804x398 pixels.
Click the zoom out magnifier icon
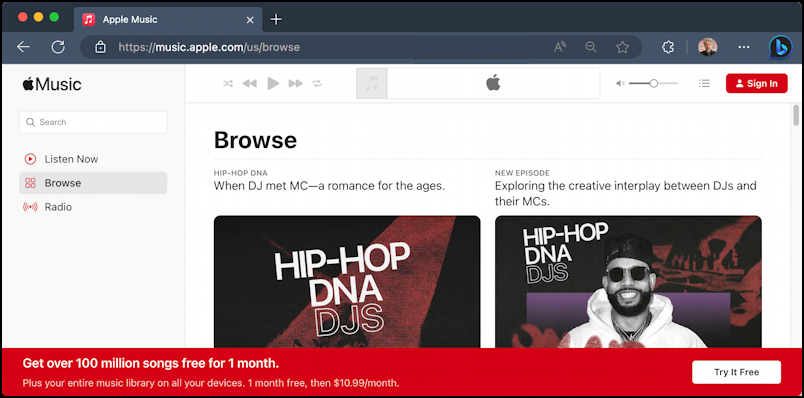(591, 47)
